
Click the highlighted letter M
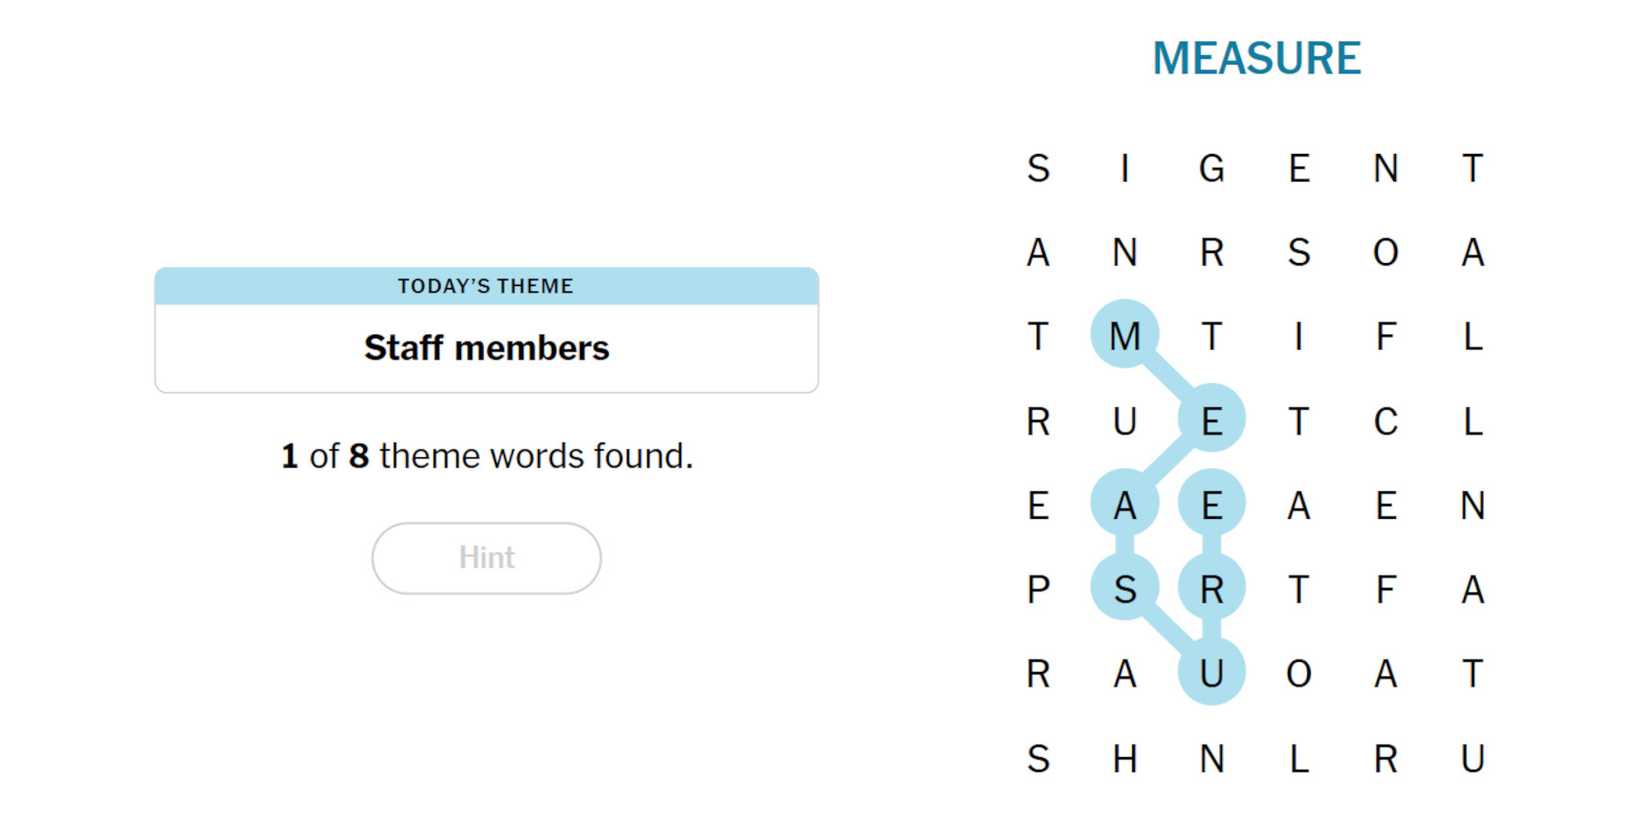(x=1125, y=336)
